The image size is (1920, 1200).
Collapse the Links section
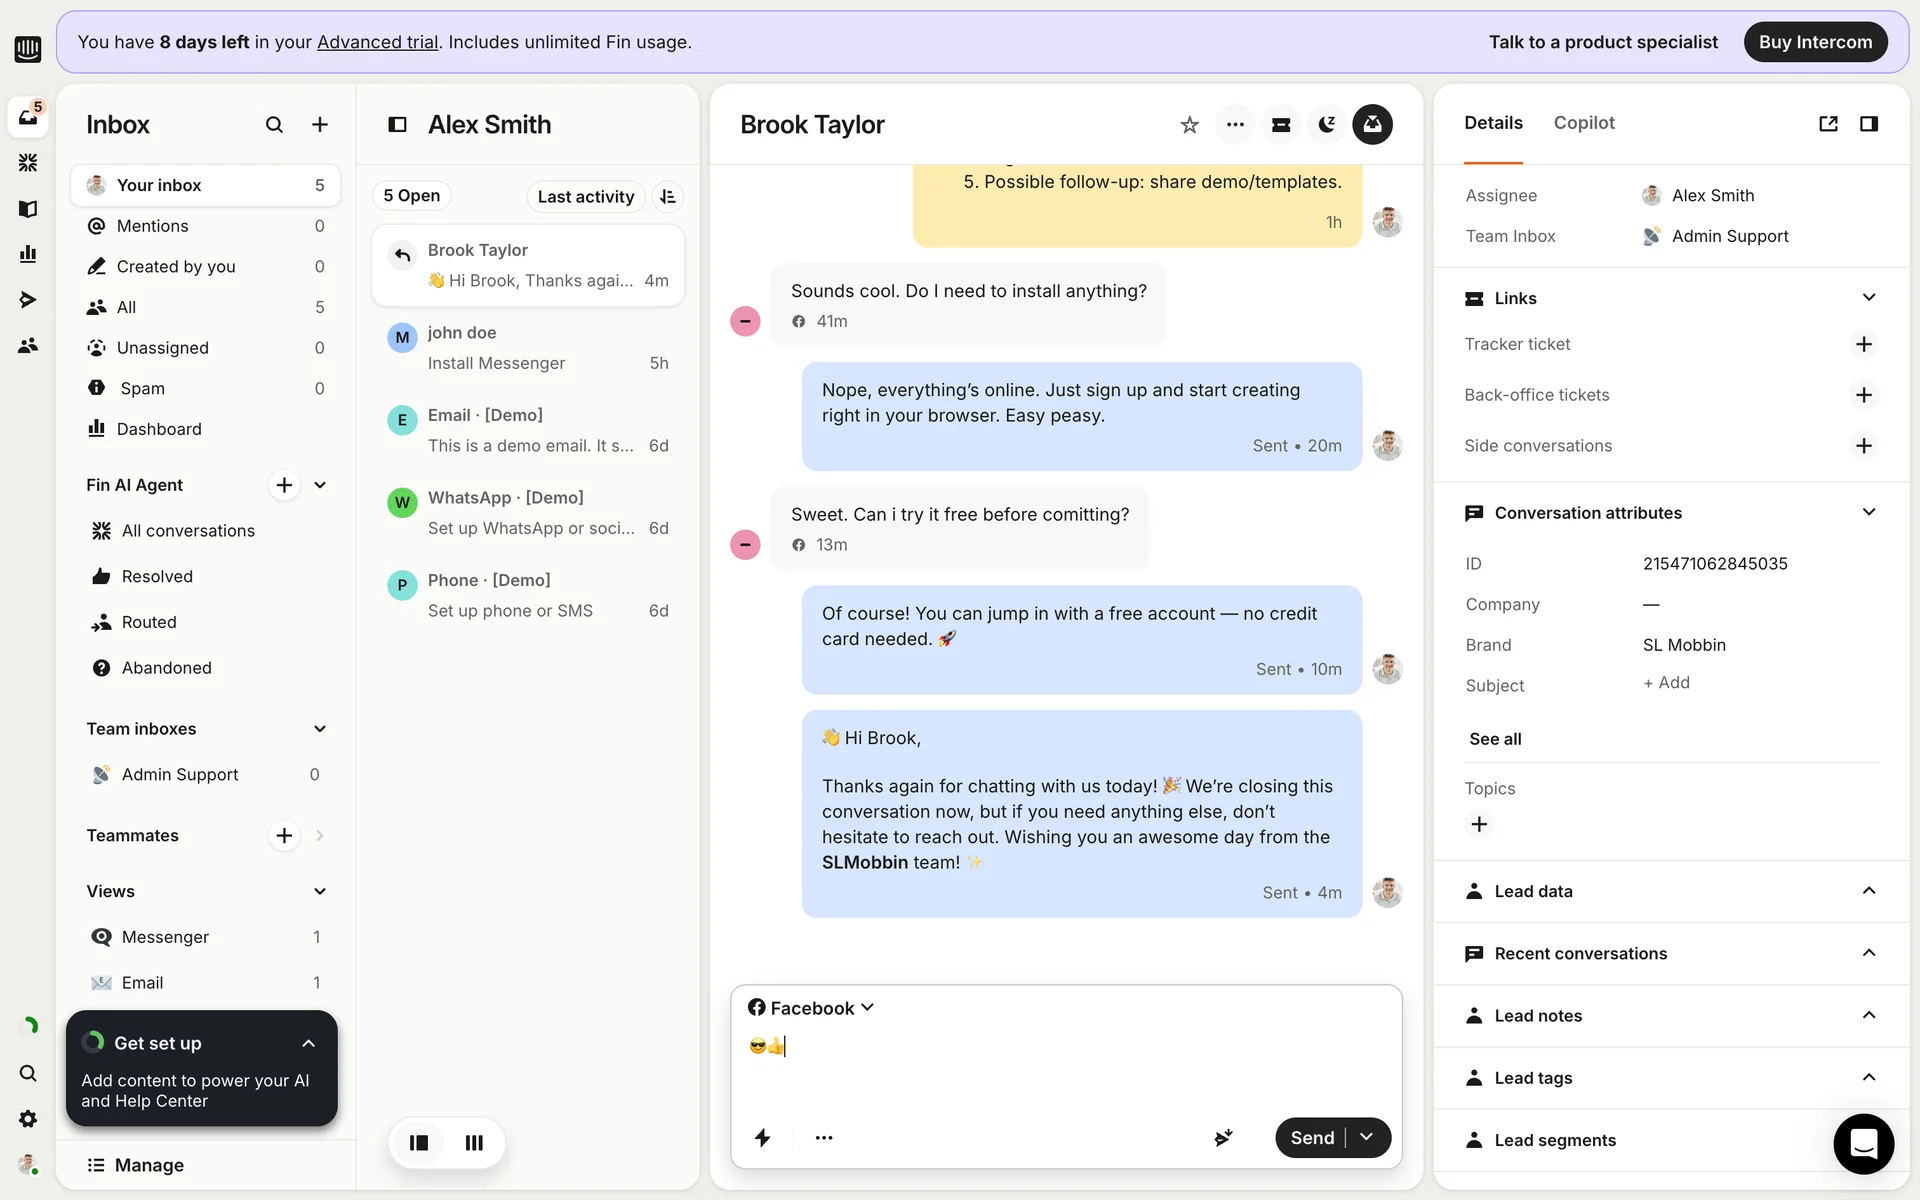tap(1868, 298)
